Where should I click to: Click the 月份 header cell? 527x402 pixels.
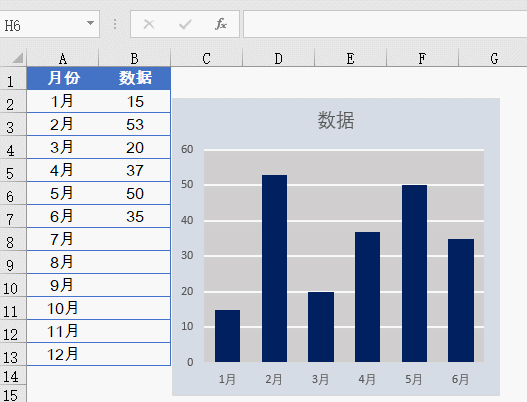(x=63, y=78)
